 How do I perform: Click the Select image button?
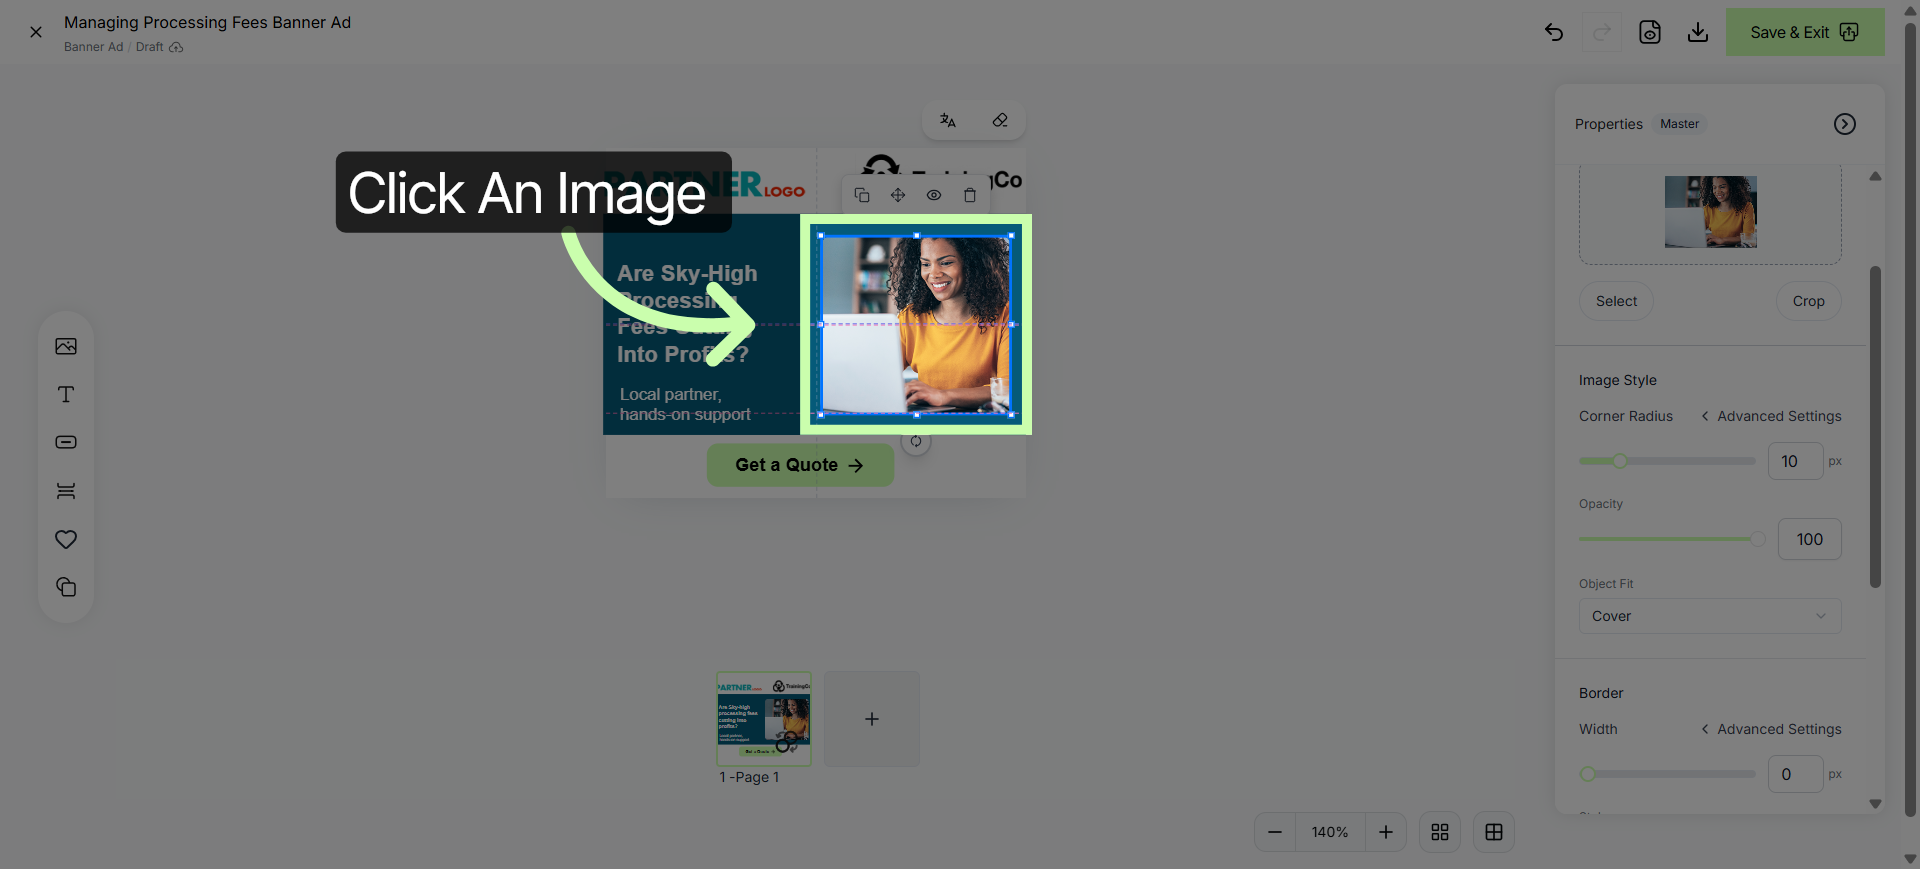(x=1616, y=301)
